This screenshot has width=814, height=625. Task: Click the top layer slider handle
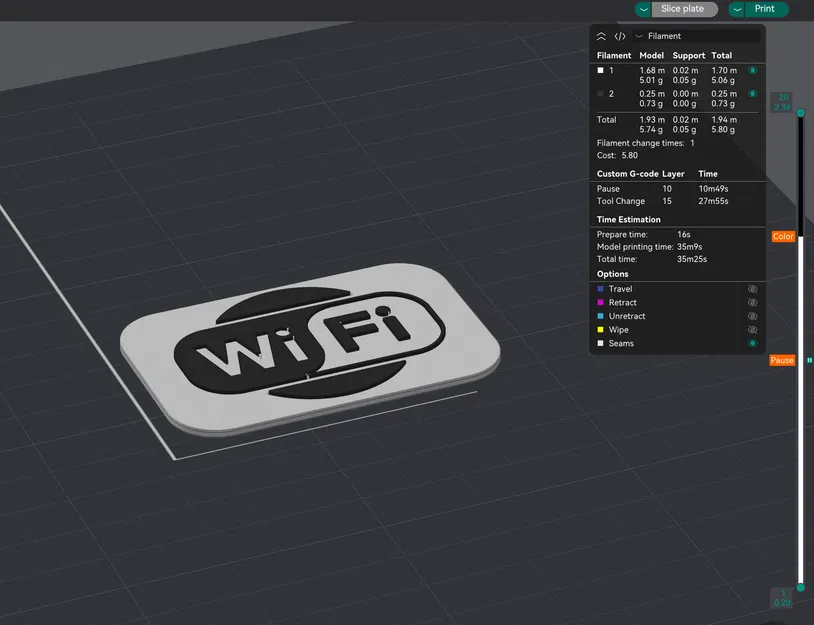pos(801,113)
